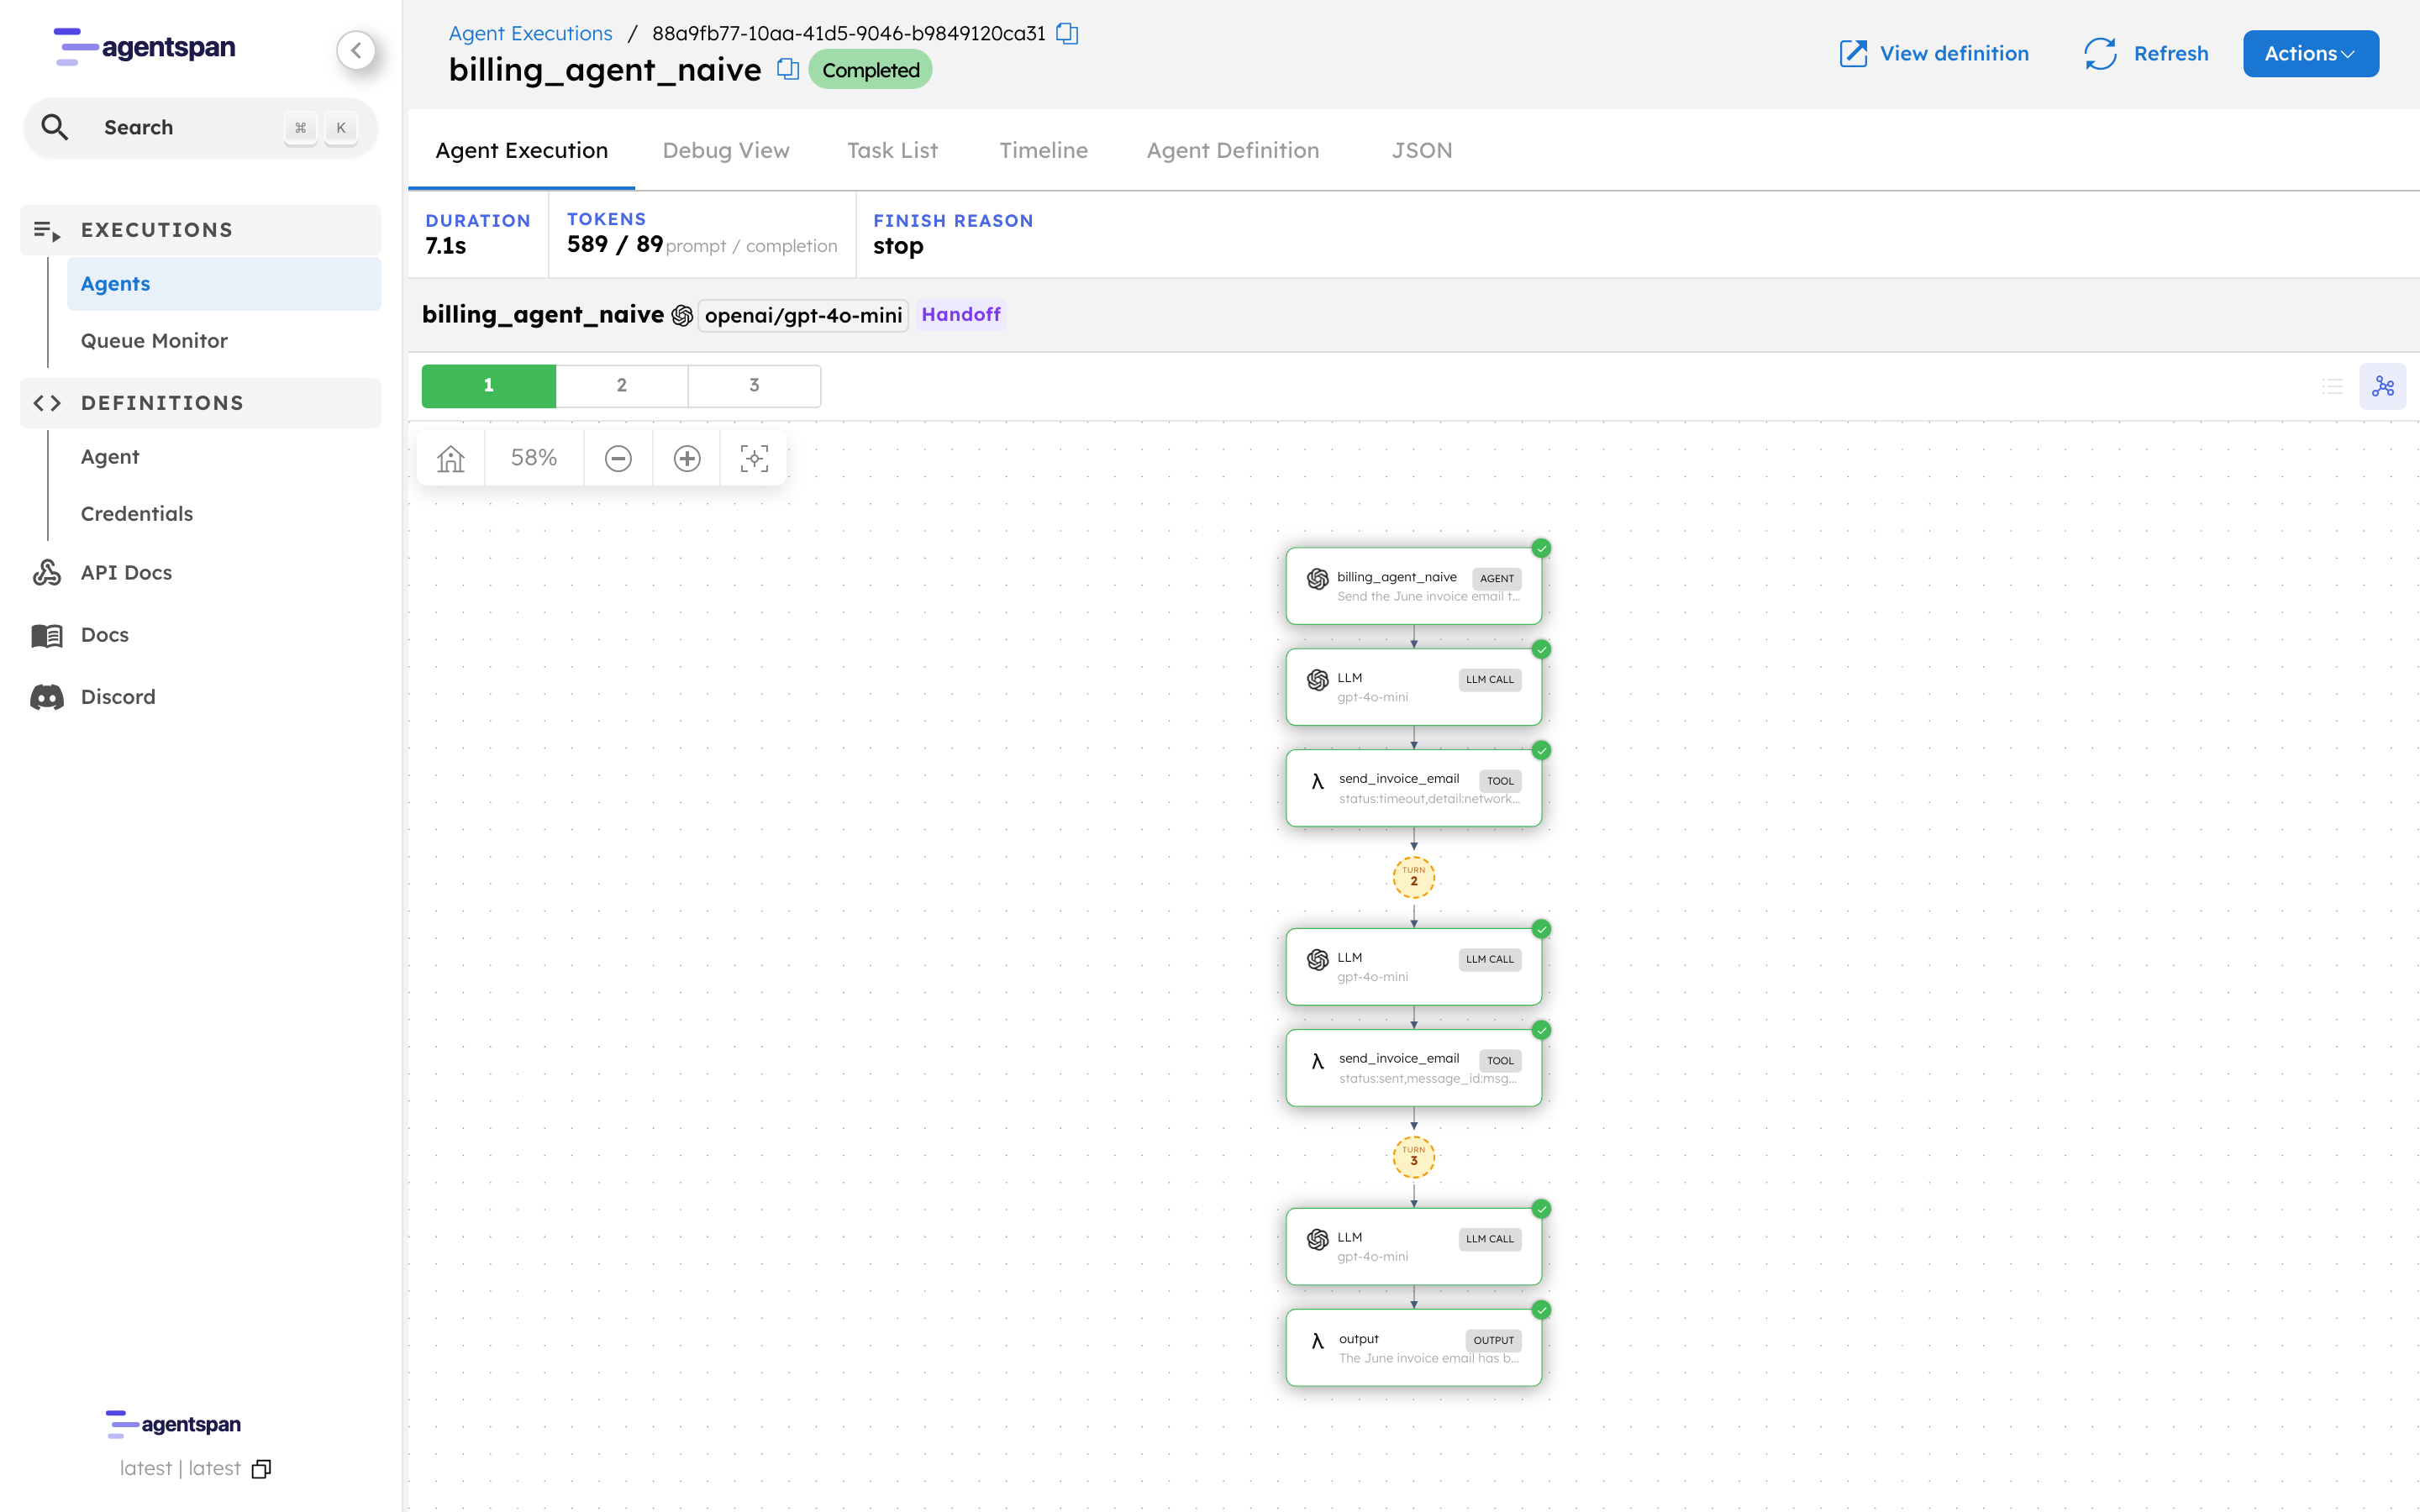2420x1512 pixels.
Task: Zoom out of the diagram
Action: tap(618, 458)
